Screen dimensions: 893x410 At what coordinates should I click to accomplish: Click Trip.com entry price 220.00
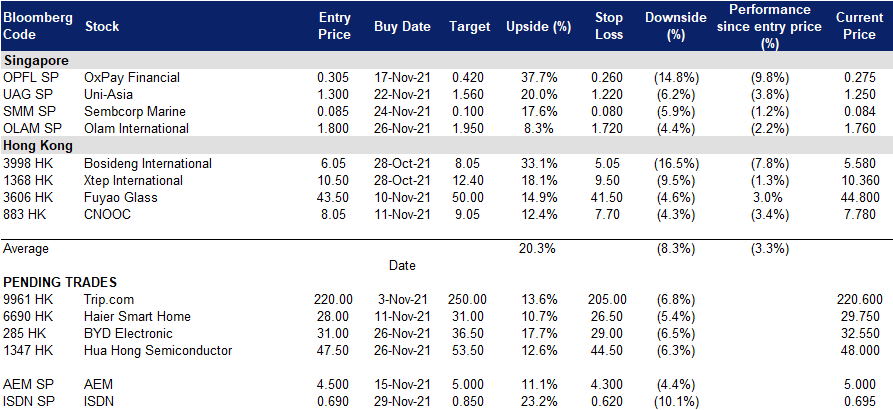(333, 300)
